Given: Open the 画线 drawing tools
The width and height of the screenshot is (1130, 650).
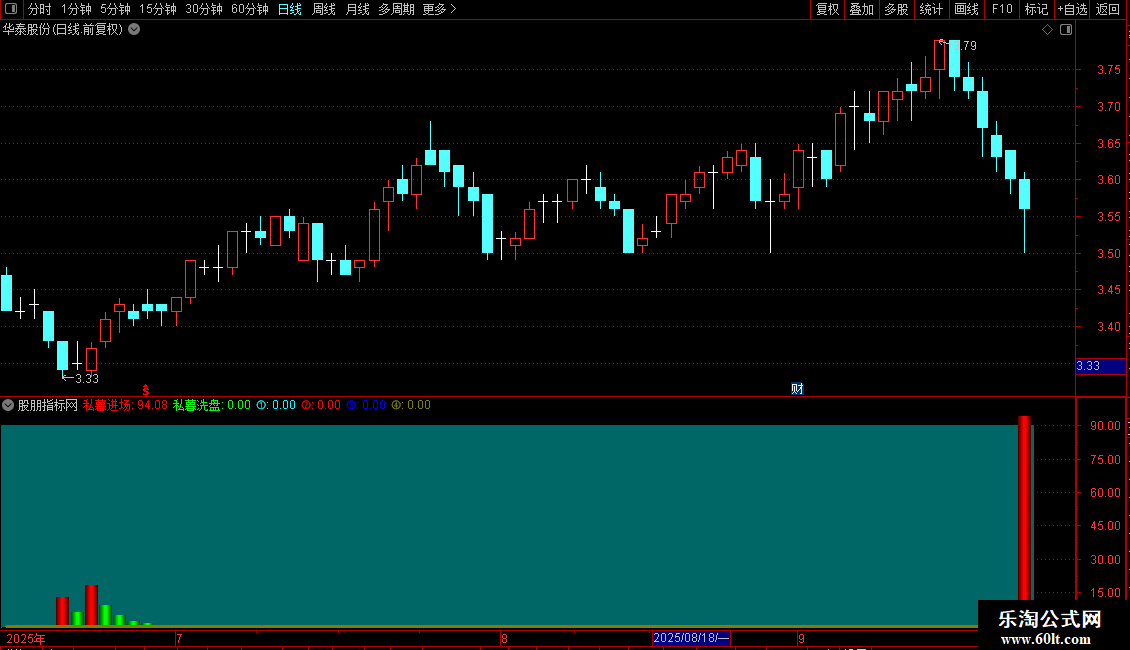Looking at the screenshot, I should tap(966, 9).
